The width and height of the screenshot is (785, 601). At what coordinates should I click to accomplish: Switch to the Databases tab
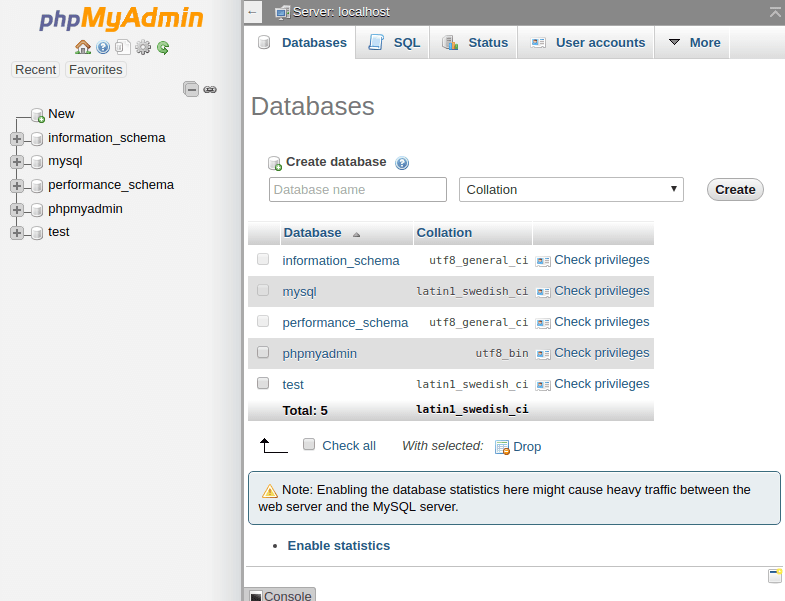(302, 43)
